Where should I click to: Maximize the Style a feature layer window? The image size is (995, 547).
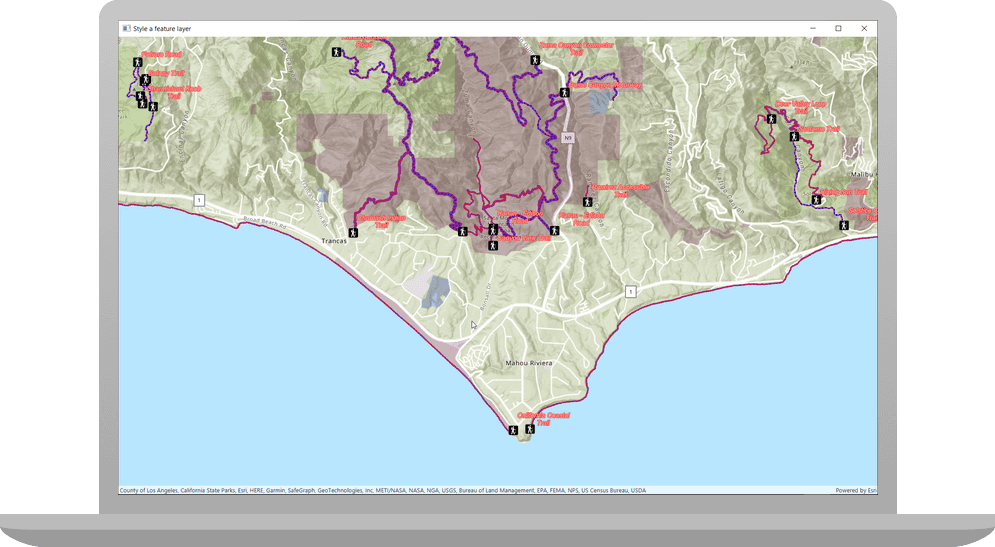coord(838,28)
